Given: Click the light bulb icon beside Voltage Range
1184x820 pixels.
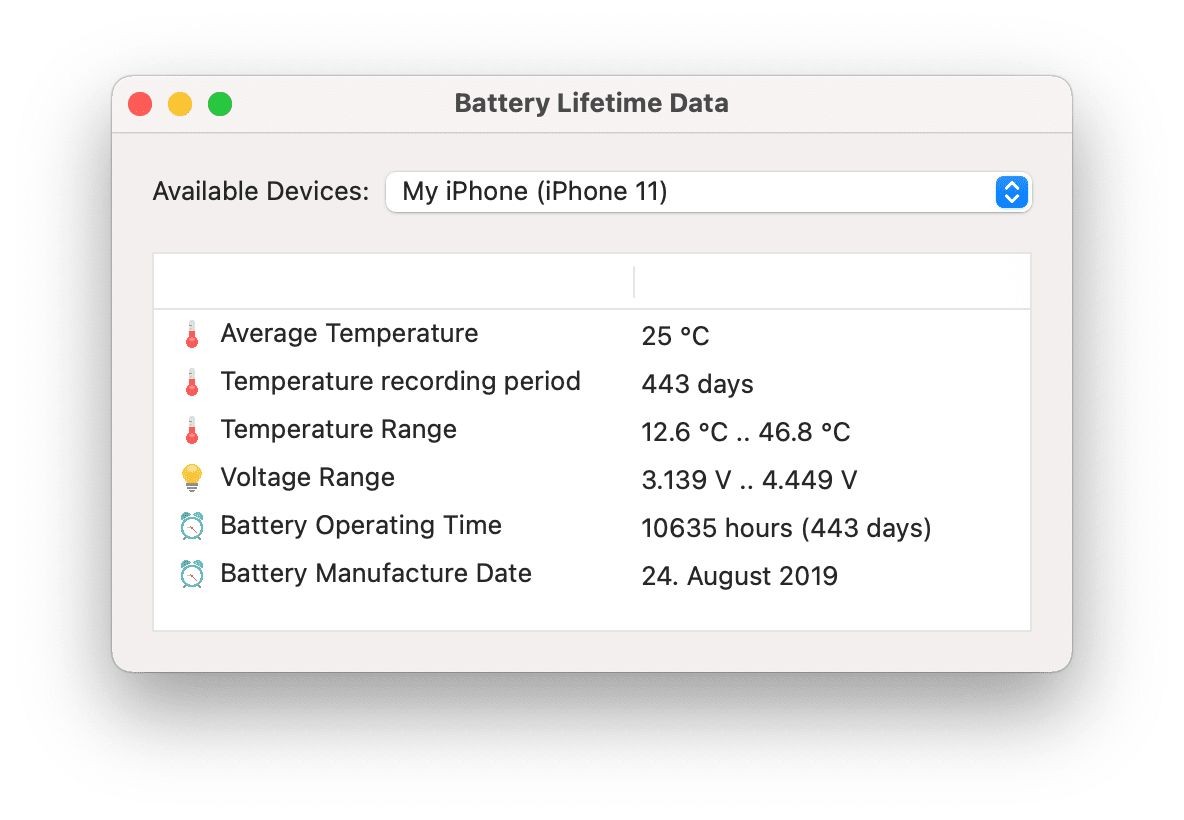Looking at the screenshot, I should coord(192,478).
